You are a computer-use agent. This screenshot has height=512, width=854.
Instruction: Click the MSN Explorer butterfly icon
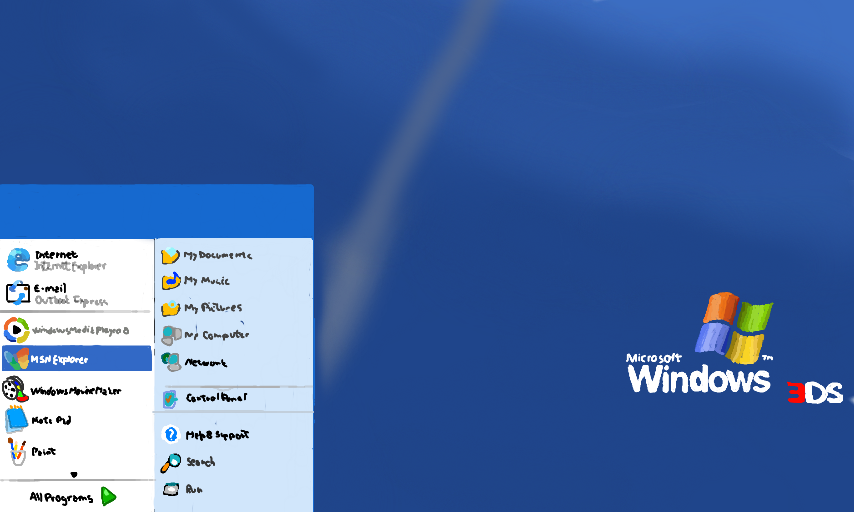(x=16, y=359)
